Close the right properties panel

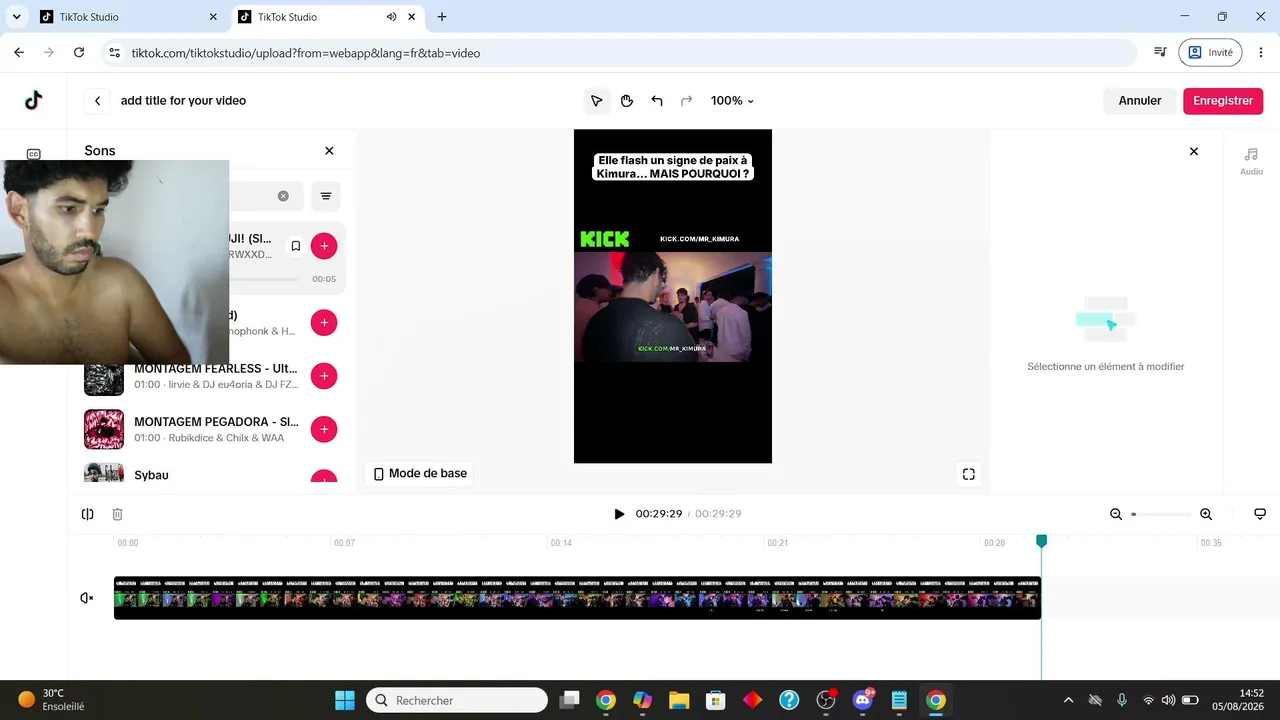(x=1193, y=152)
